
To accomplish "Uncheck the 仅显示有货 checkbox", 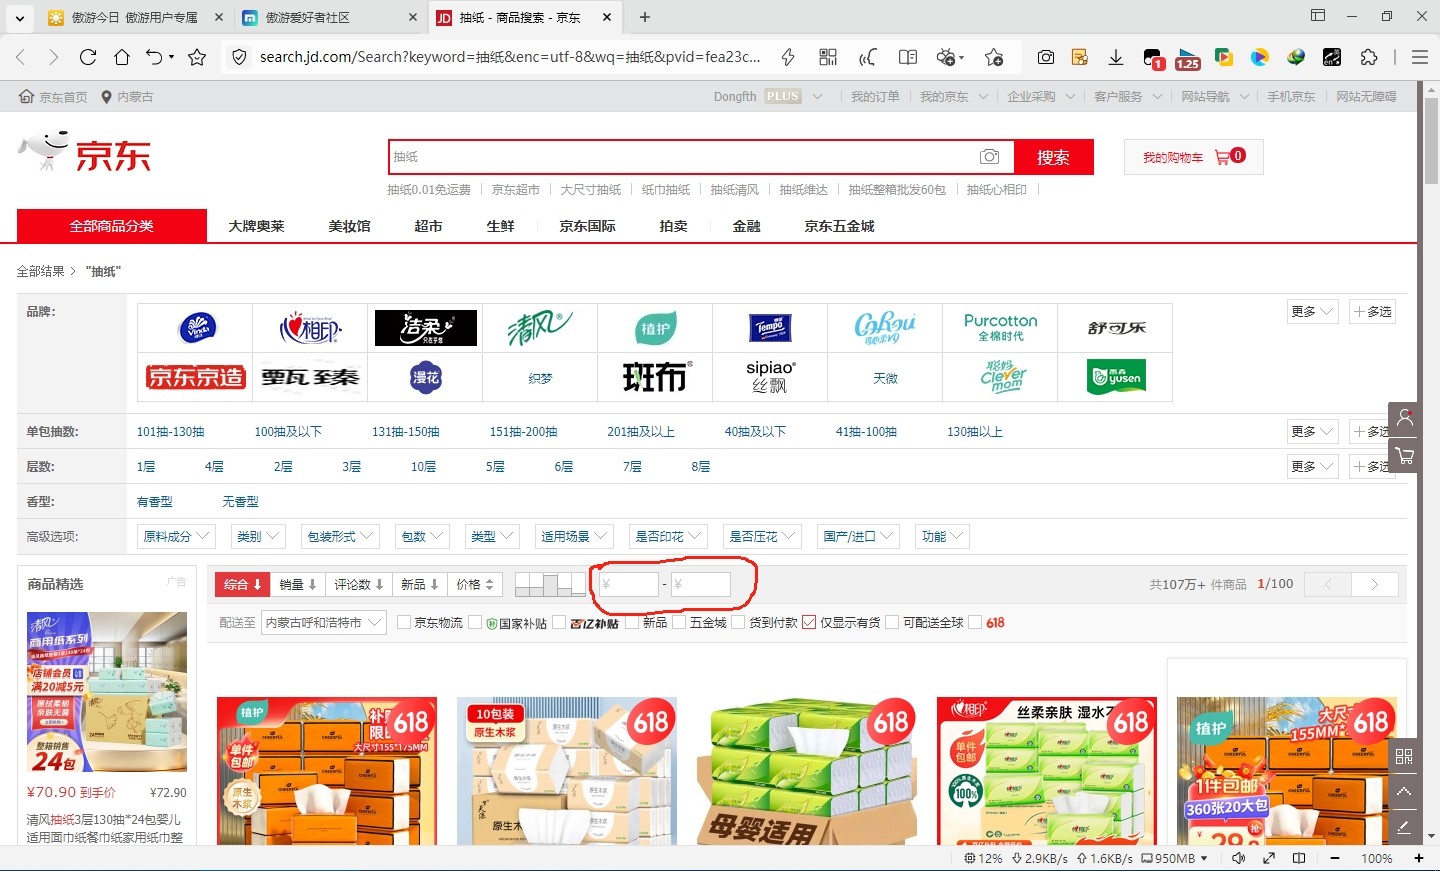I will (x=809, y=623).
